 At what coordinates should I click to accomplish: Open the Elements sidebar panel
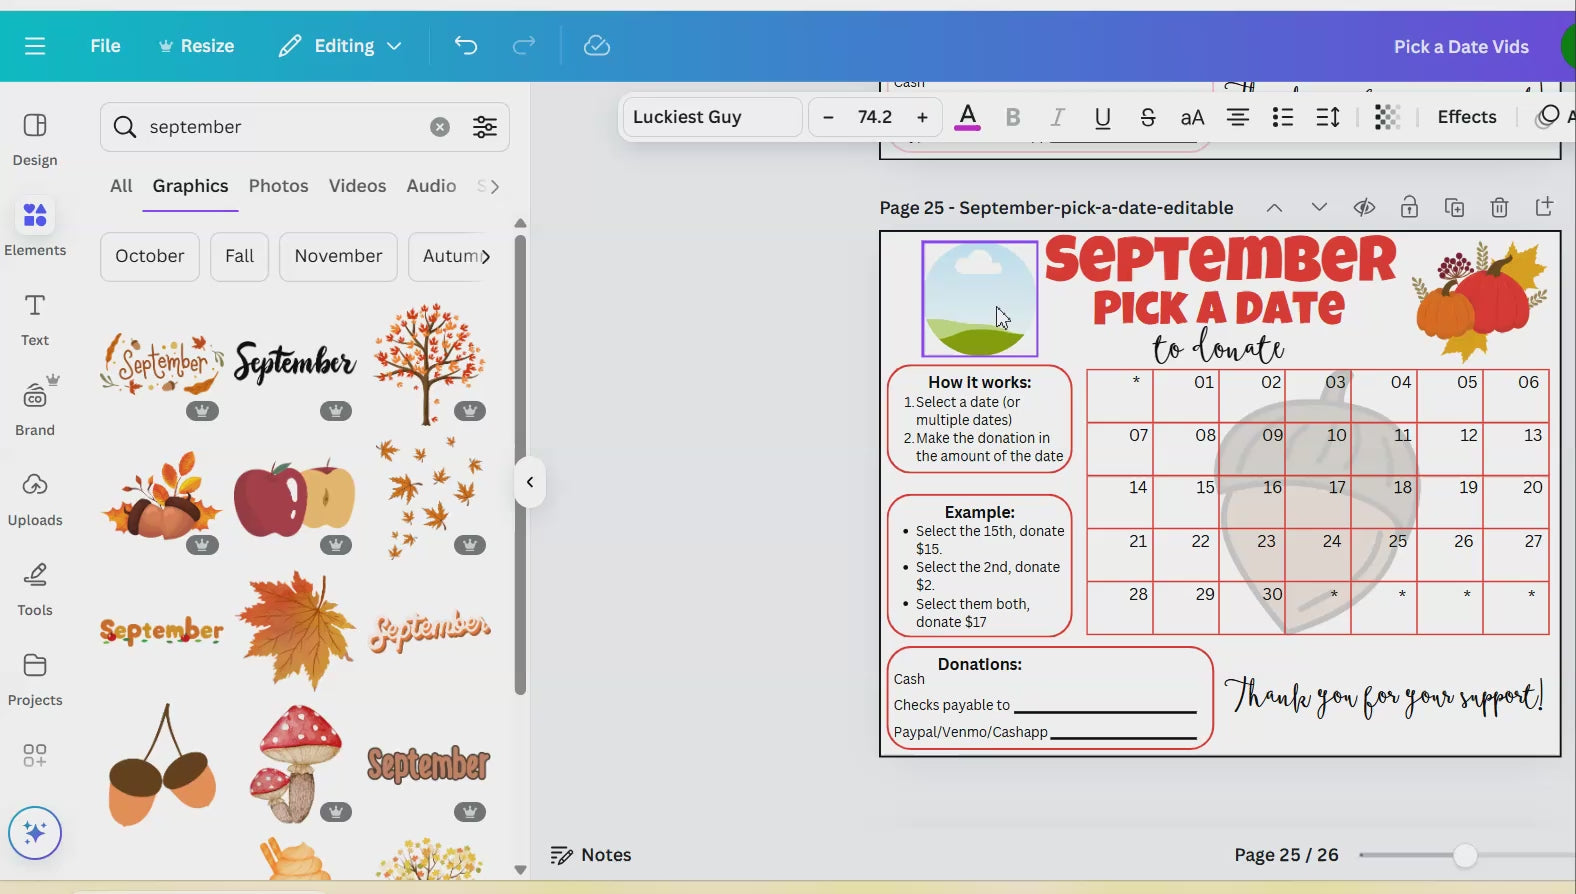(x=35, y=227)
